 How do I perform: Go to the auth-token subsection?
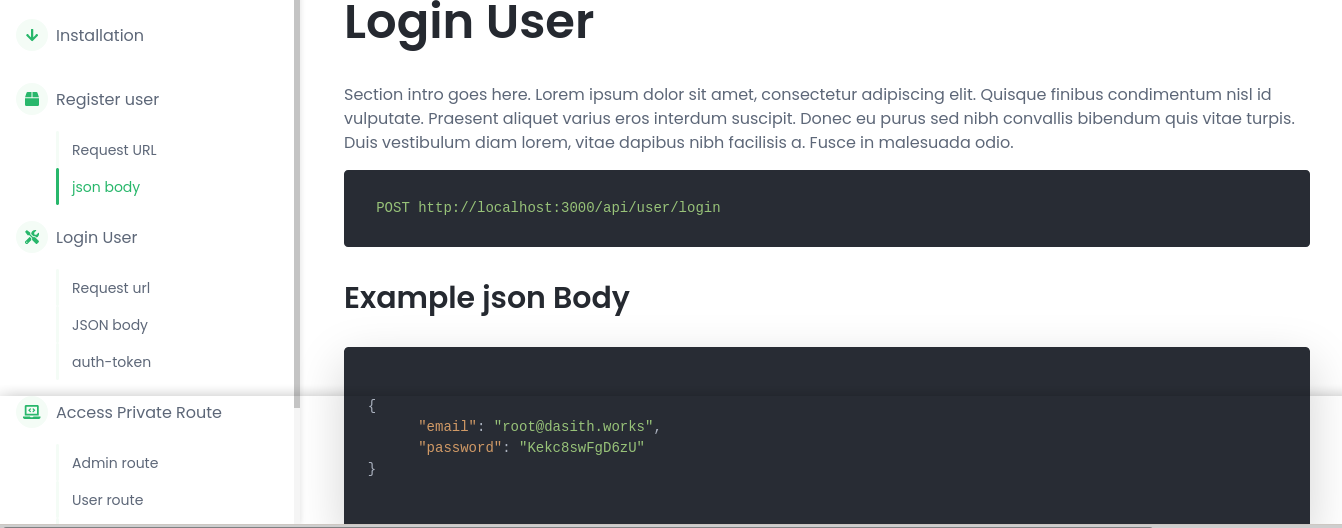111,362
